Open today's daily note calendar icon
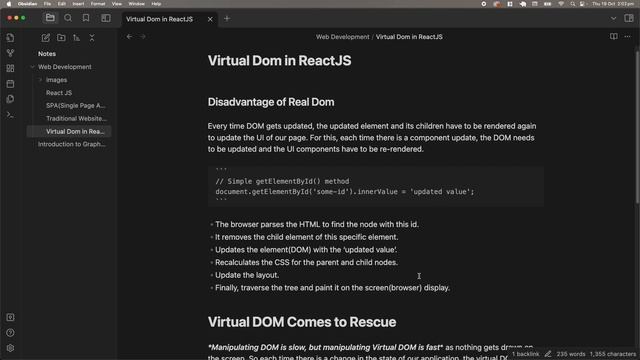The height and width of the screenshot is (360, 640). coord(11,84)
